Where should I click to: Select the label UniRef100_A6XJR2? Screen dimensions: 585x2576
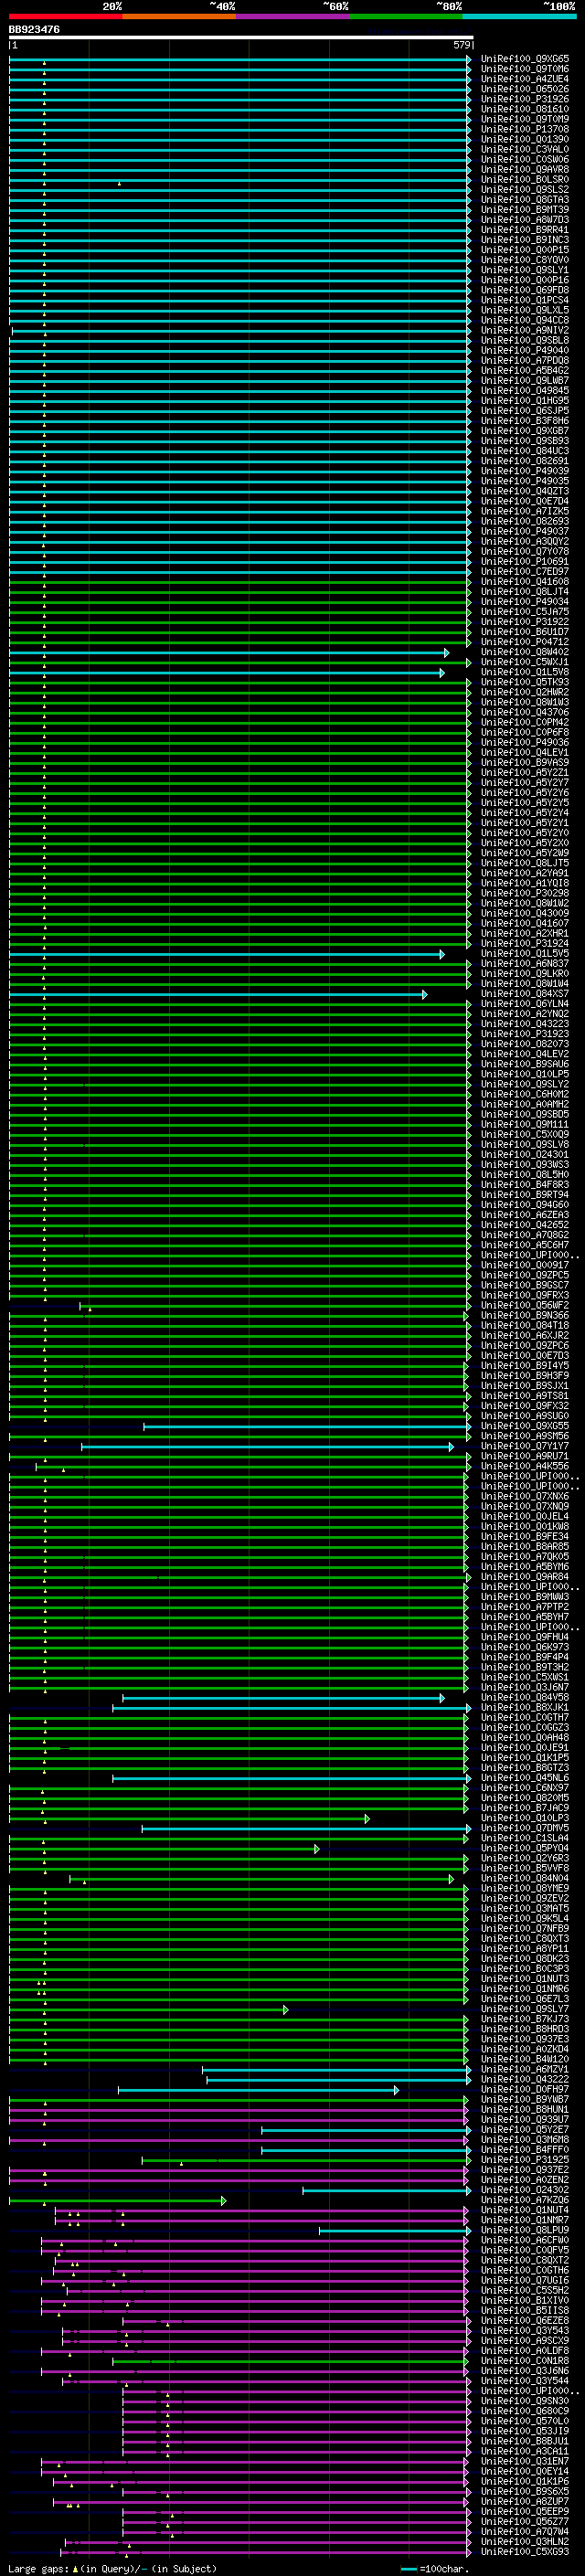pos(525,1335)
